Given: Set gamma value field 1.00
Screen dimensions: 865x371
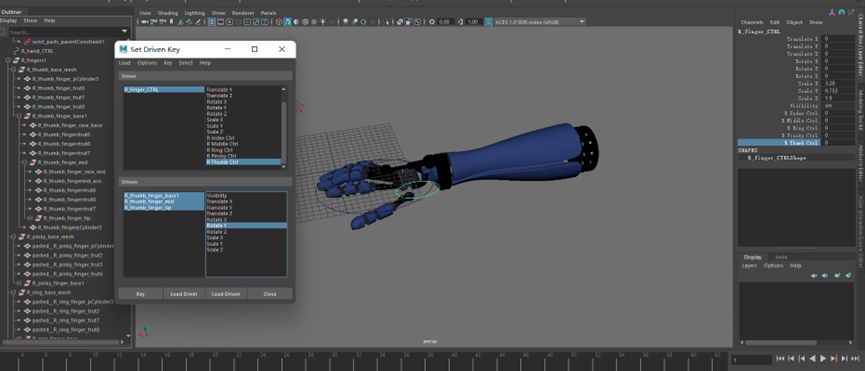Looking at the screenshot, I should click(473, 22).
